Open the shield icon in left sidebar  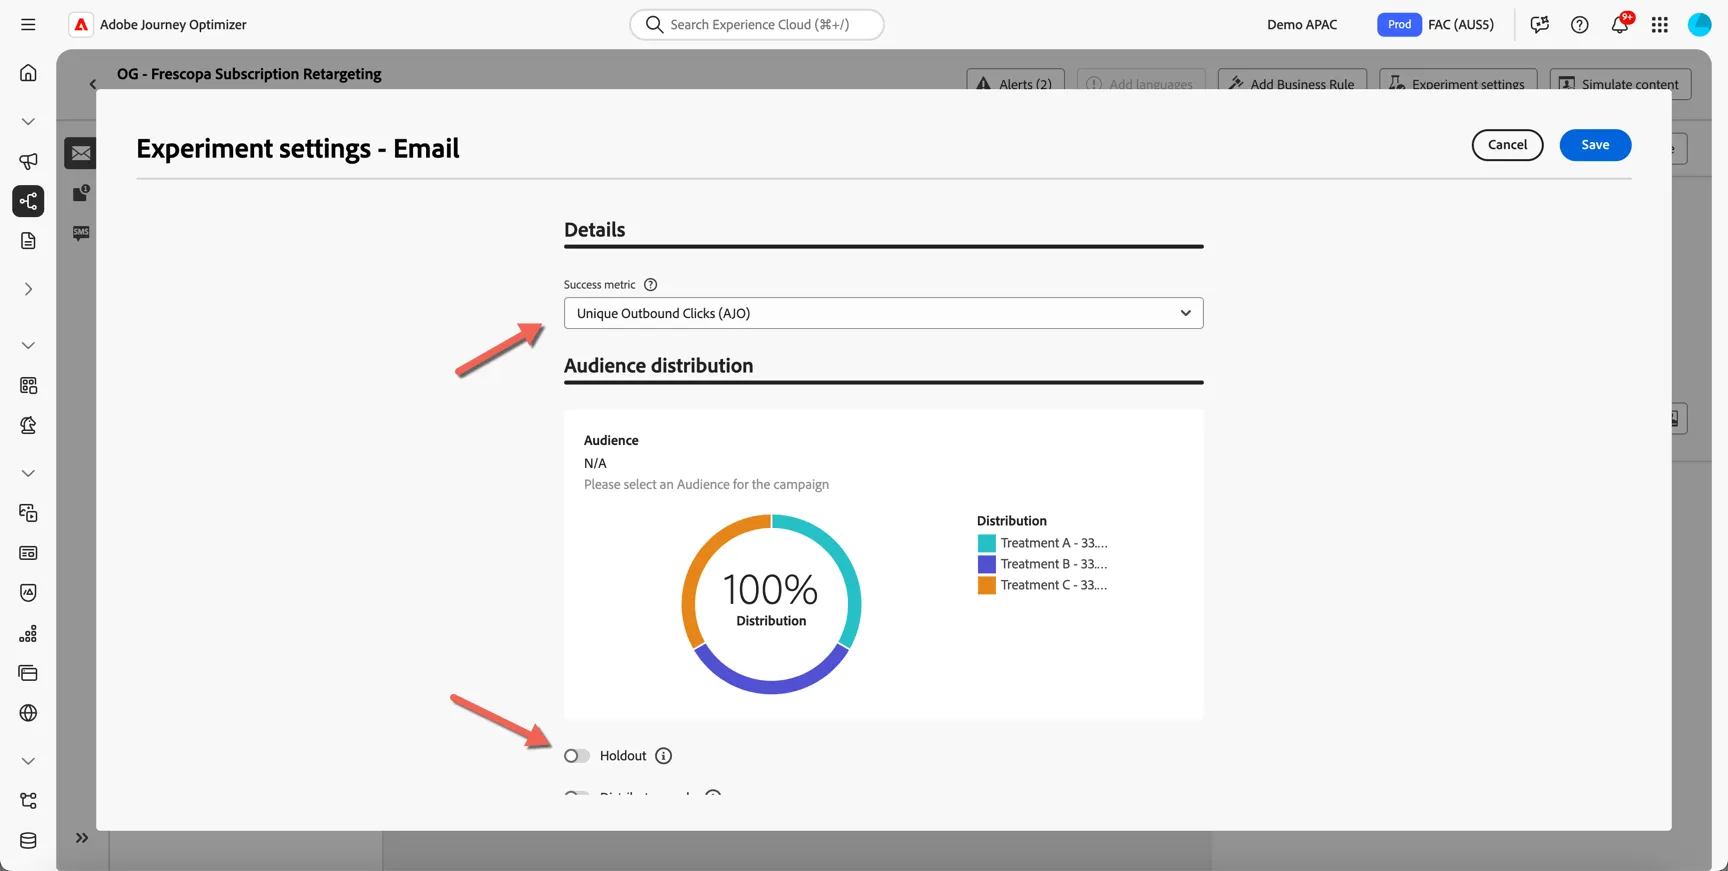pos(28,593)
